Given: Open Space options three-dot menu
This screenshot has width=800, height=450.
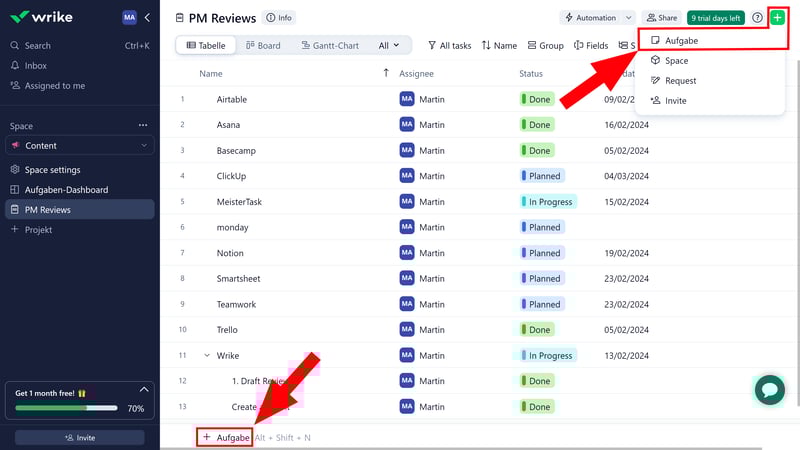Looking at the screenshot, I should [143, 126].
